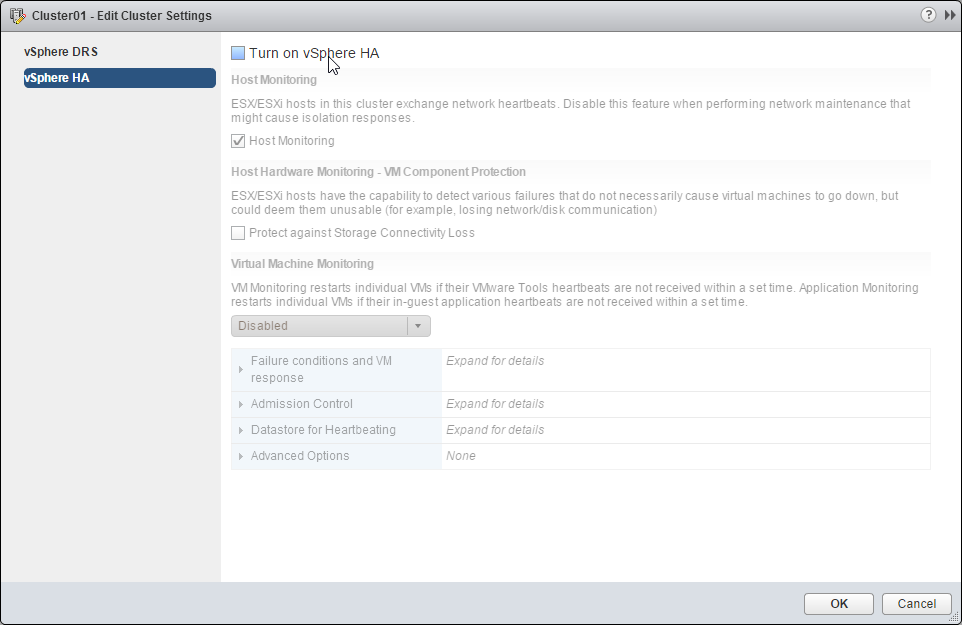Click Expand for details beside Datastore for Heartbeating
This screenshot has width=962, height=625.
point(495,430)
